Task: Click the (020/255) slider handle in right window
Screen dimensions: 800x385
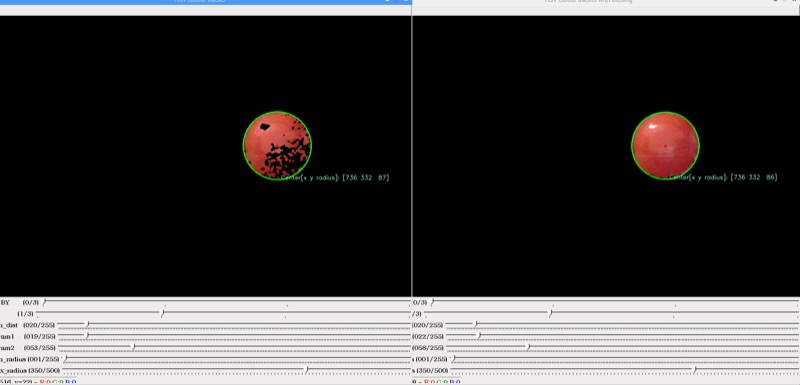Action: 476,325
